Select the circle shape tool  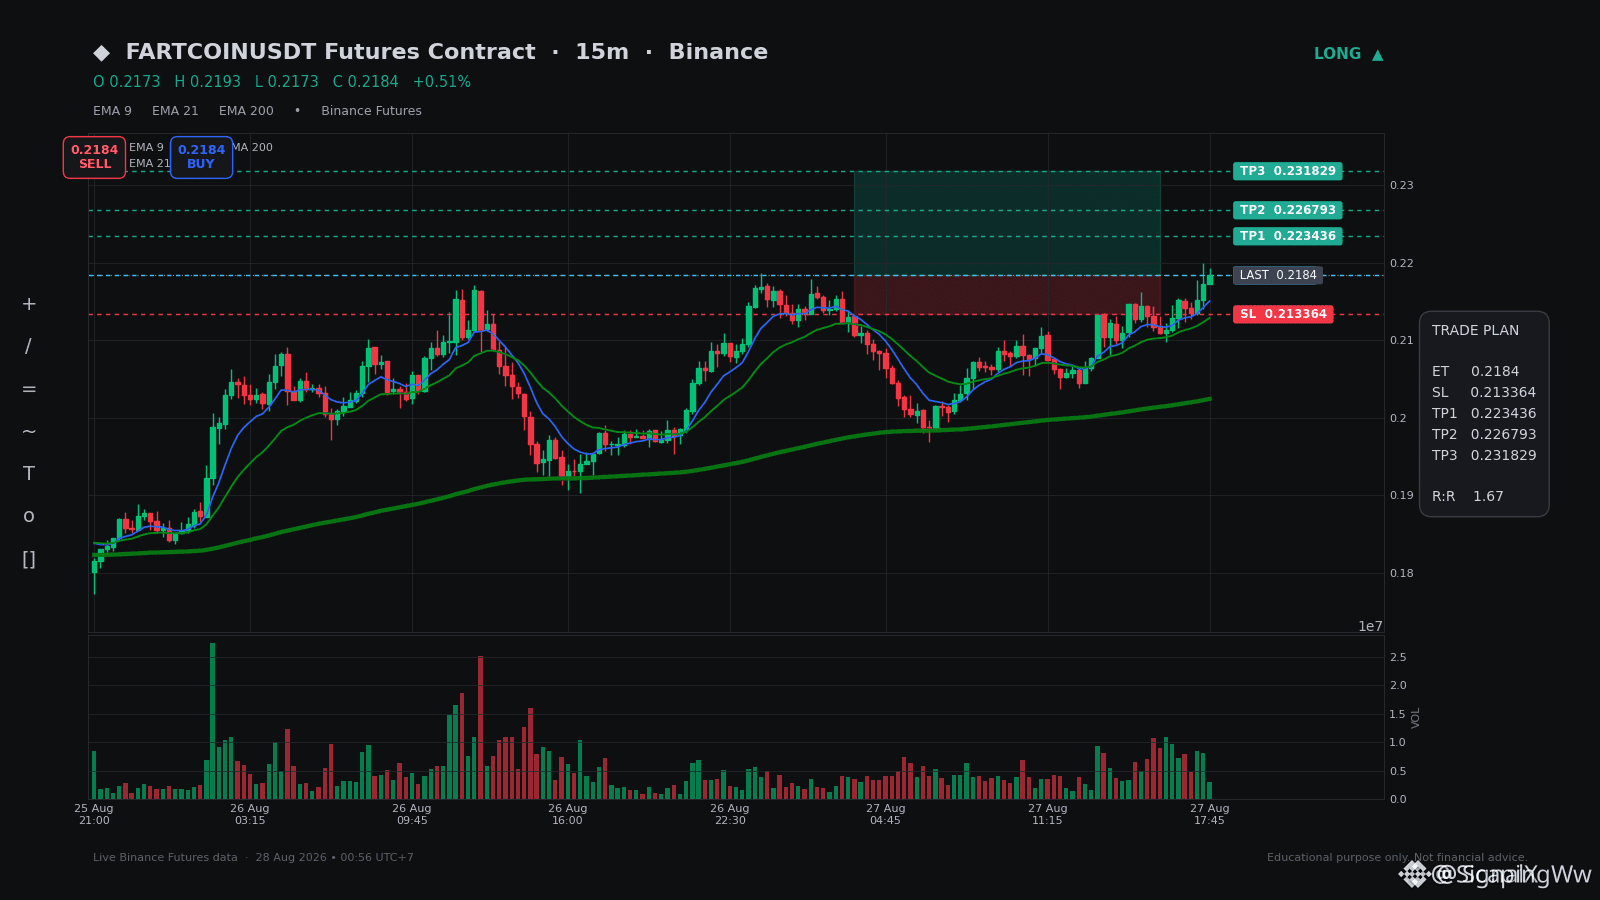[29, 516]
